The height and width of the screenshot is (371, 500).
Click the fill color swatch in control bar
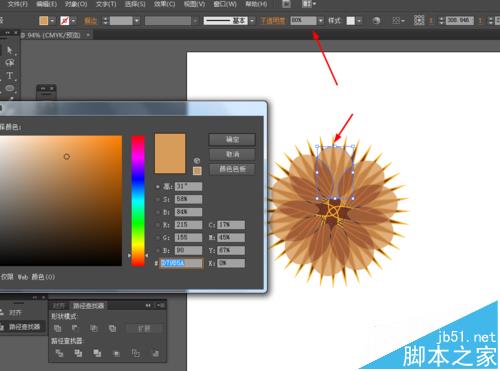44,21
